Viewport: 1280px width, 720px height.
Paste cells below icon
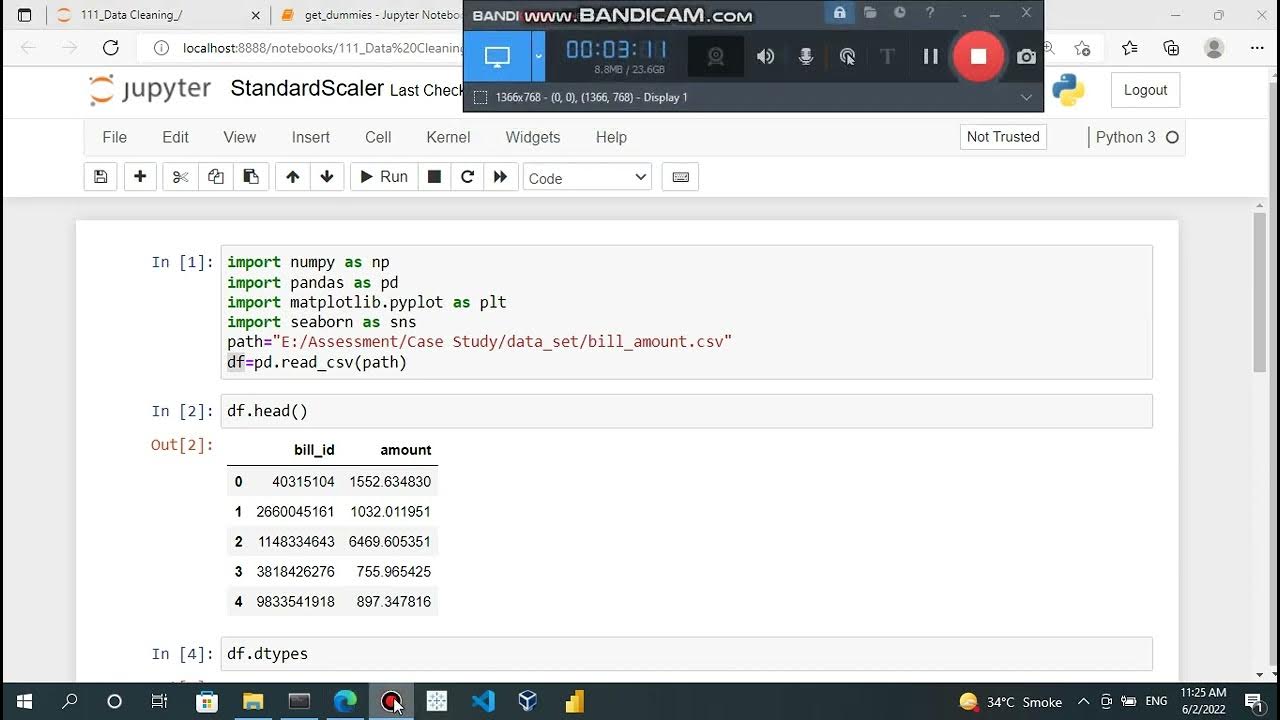tap(251, 177)
